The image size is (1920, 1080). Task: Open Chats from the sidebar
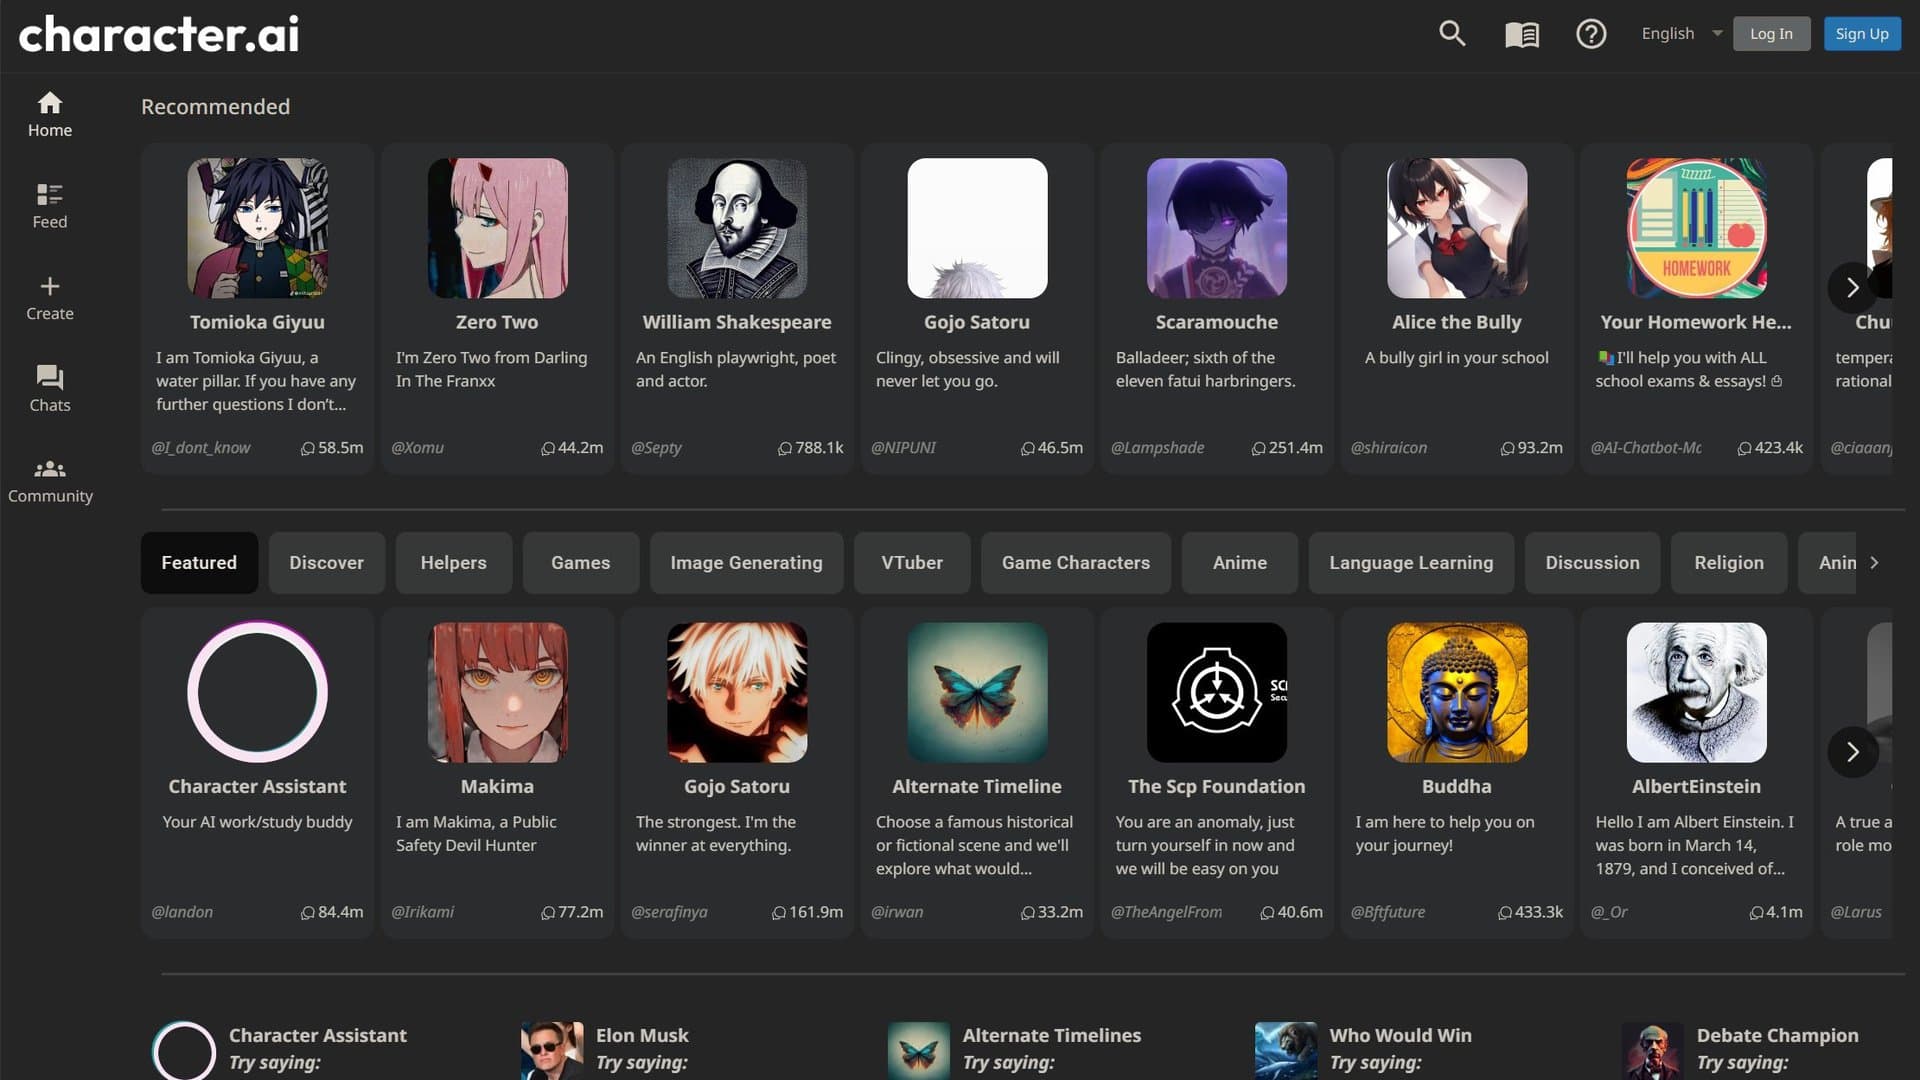[x=50, y=389]
